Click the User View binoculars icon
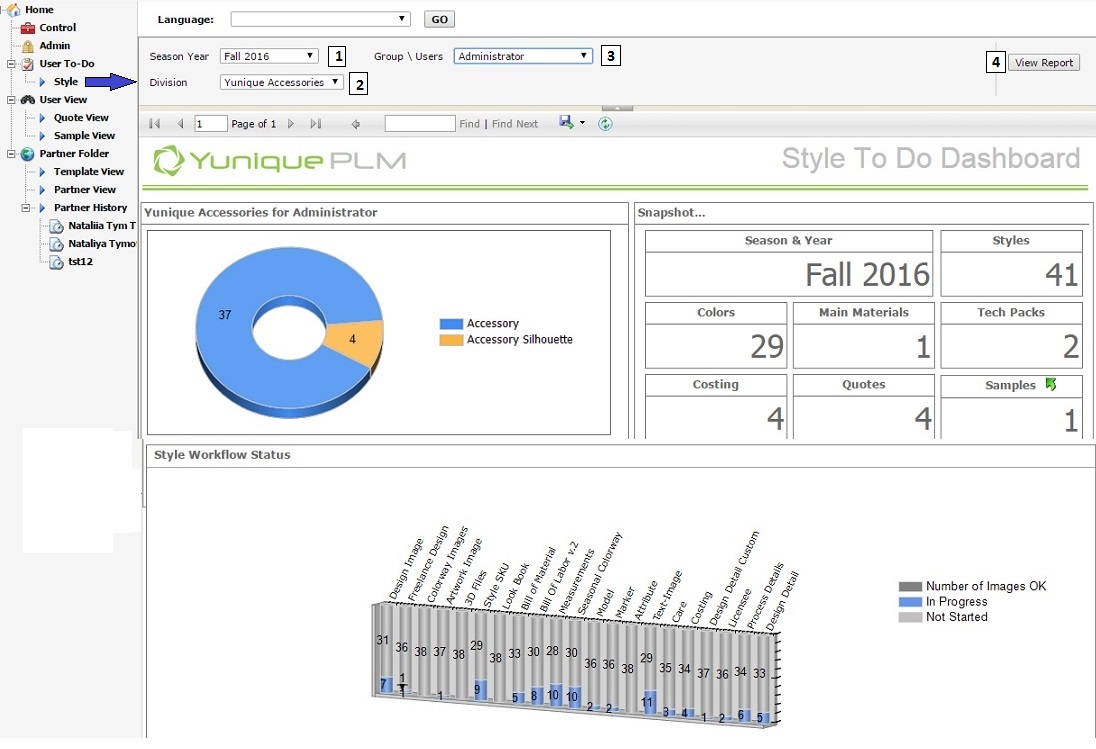 click(27, 100)
